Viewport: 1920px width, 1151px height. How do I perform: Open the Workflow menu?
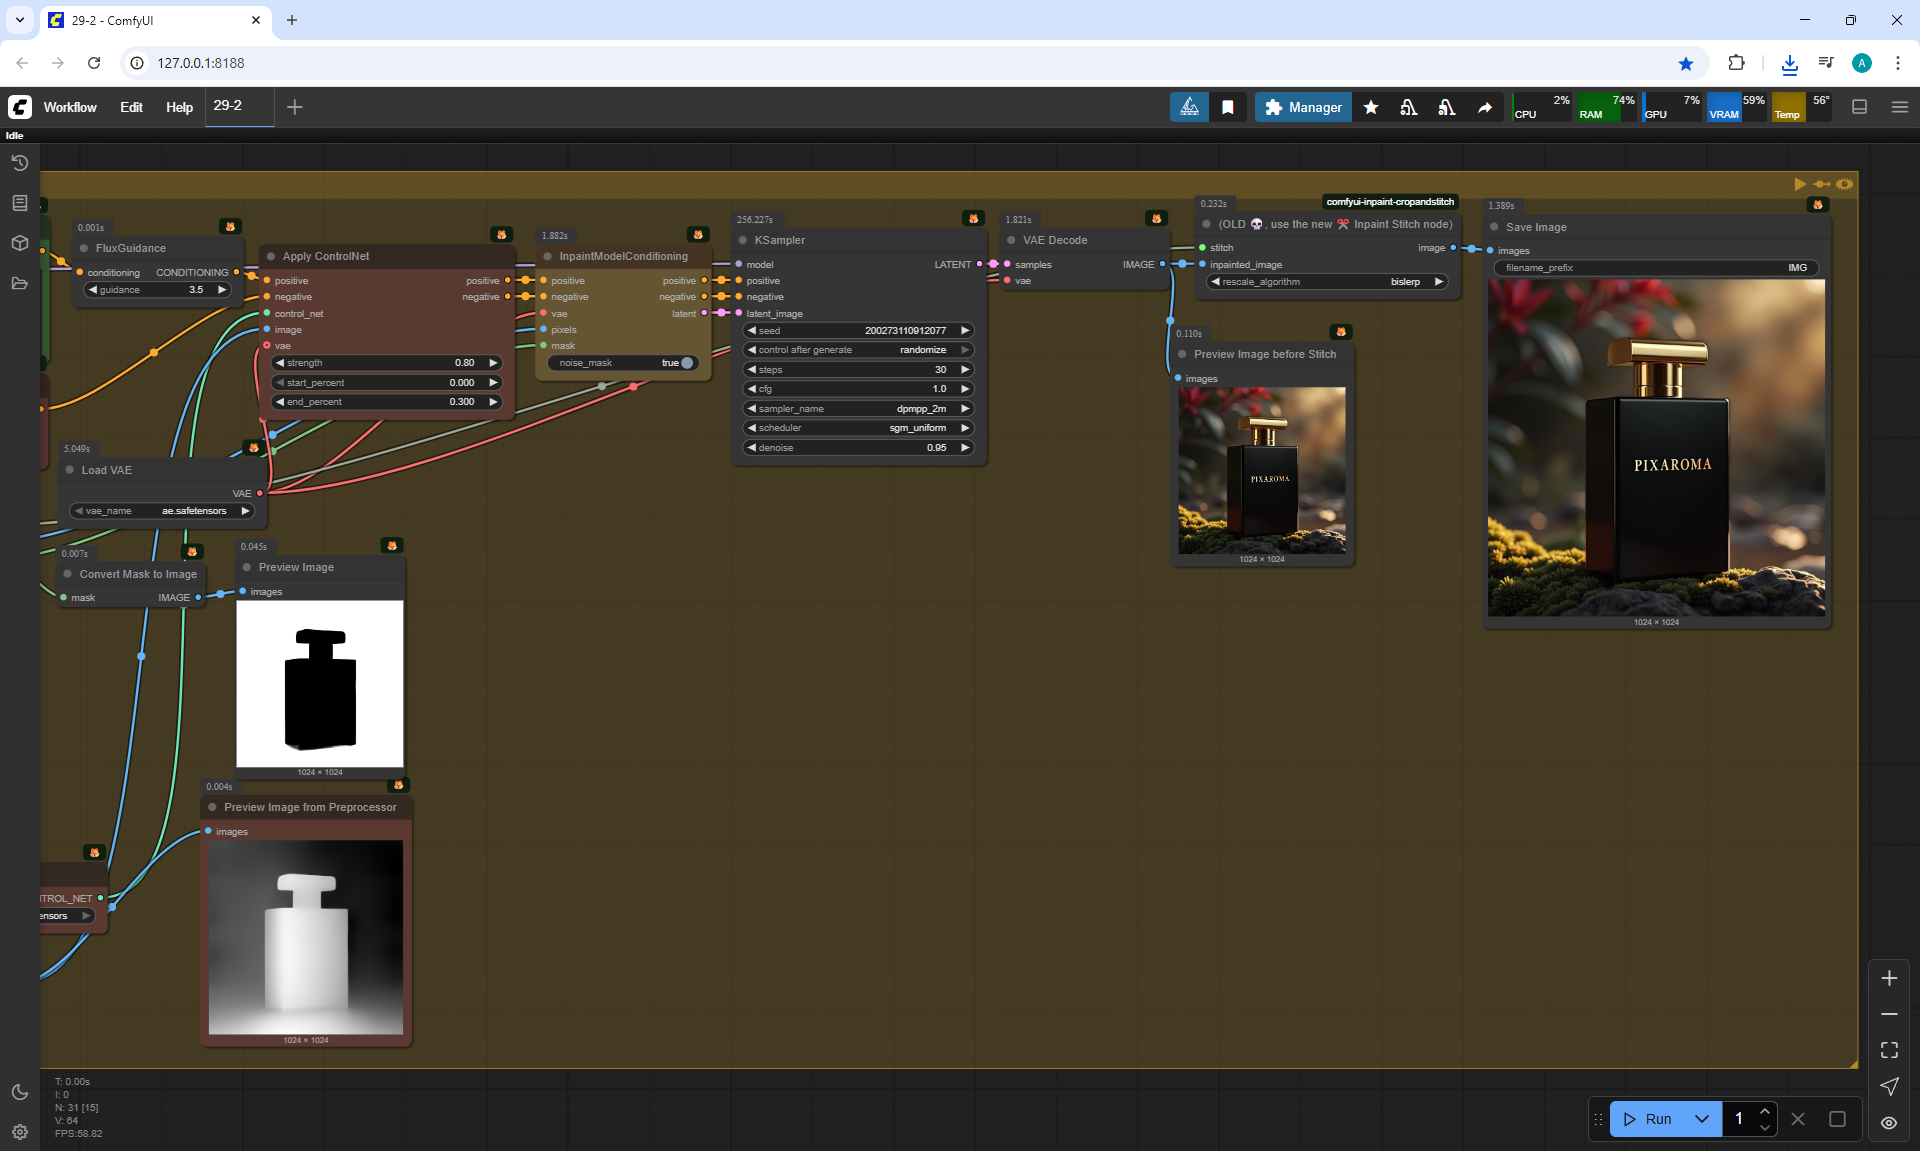70,107
